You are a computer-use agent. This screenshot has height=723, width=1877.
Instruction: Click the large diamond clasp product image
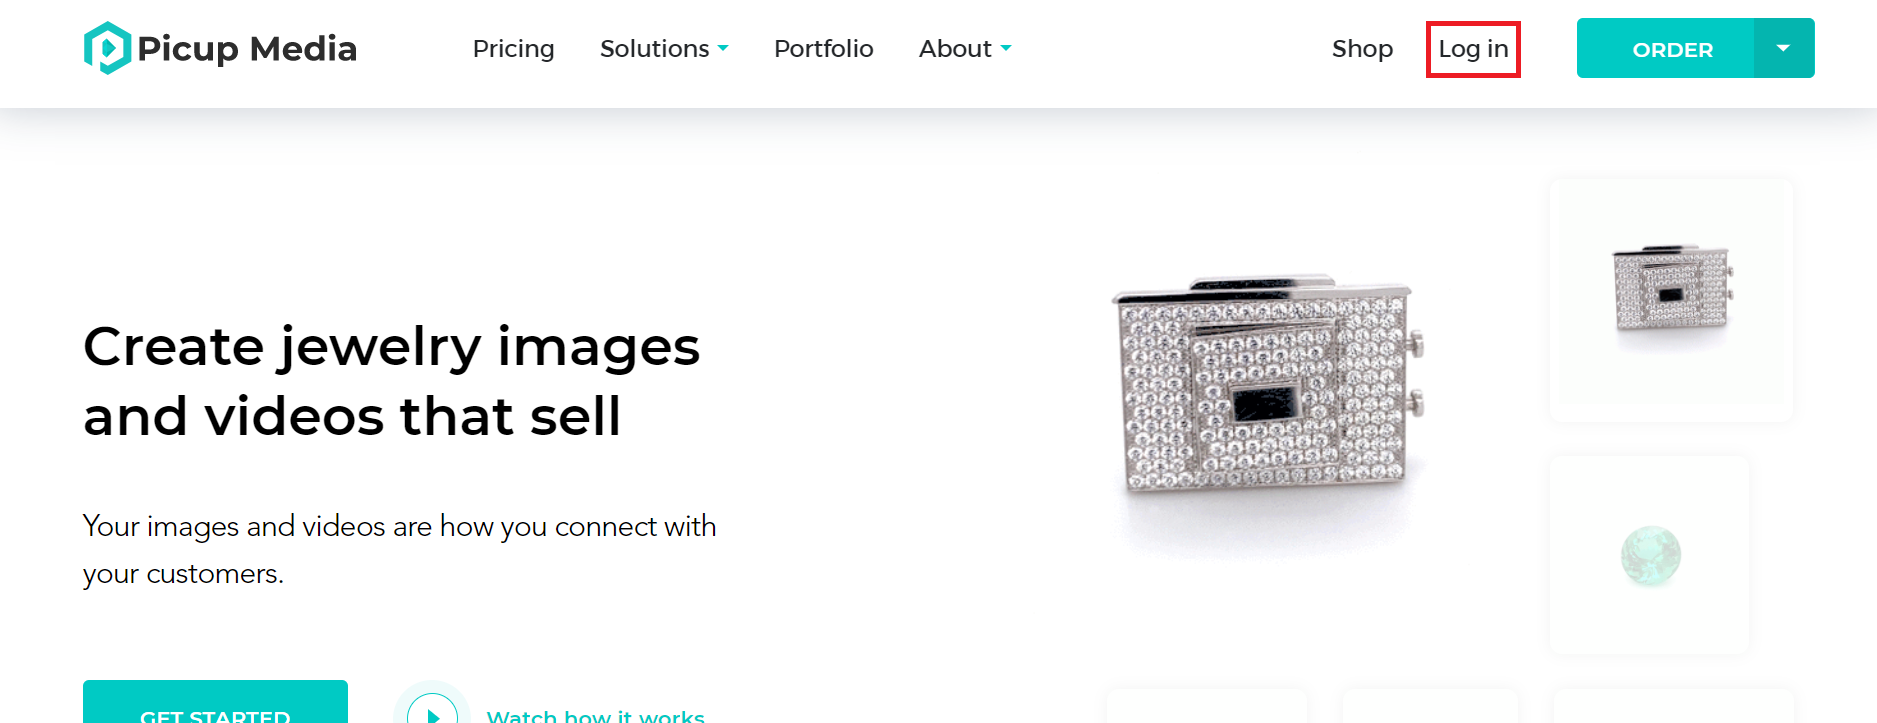(x=1267, y=385)
